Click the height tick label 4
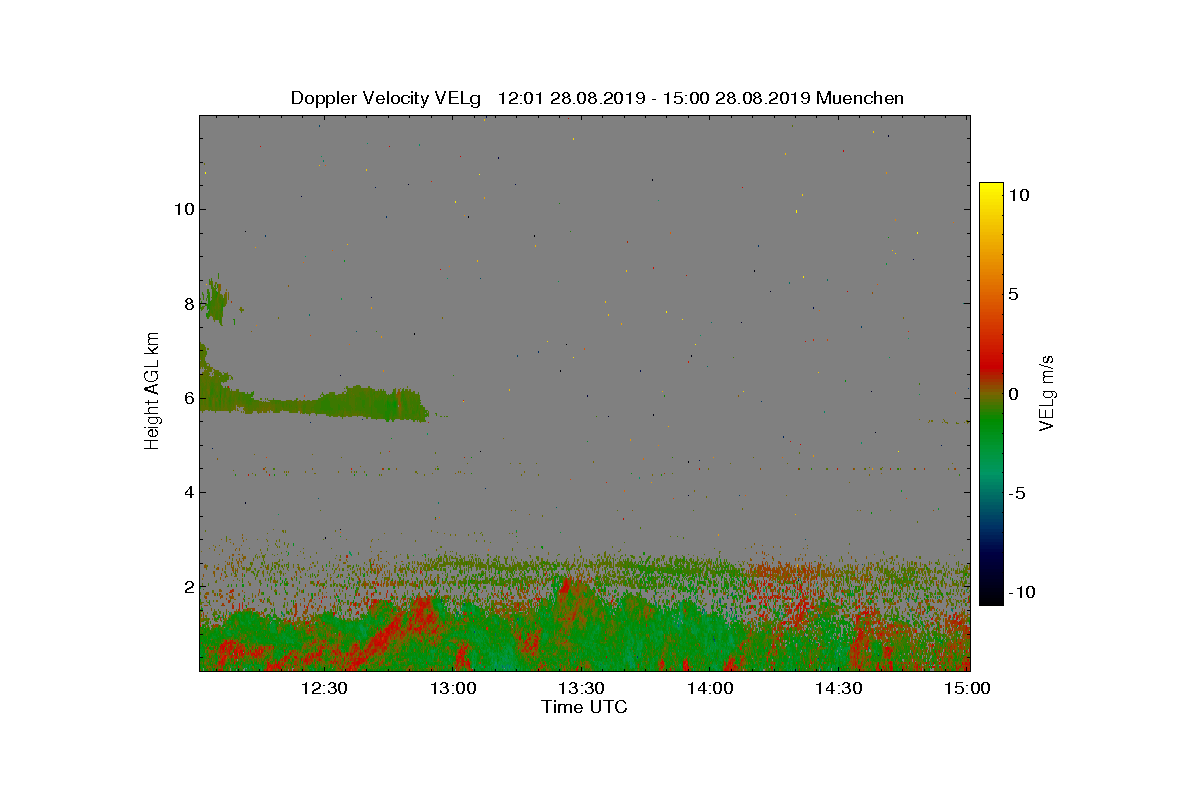Viewport: 1200px width, 800px height. (x=187, y=492)
